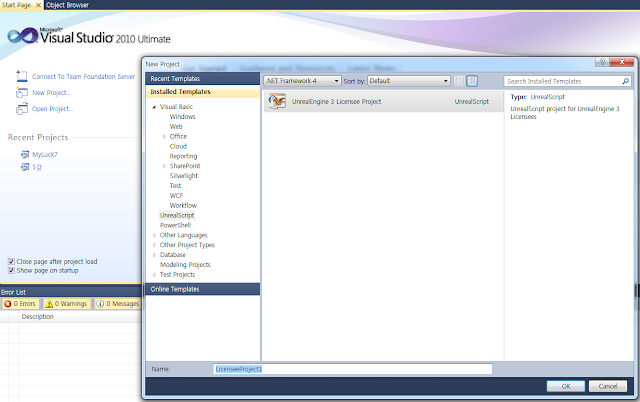640x402 pixels.
Task: Click the Description column header in Error List
Action: point(38,317)
